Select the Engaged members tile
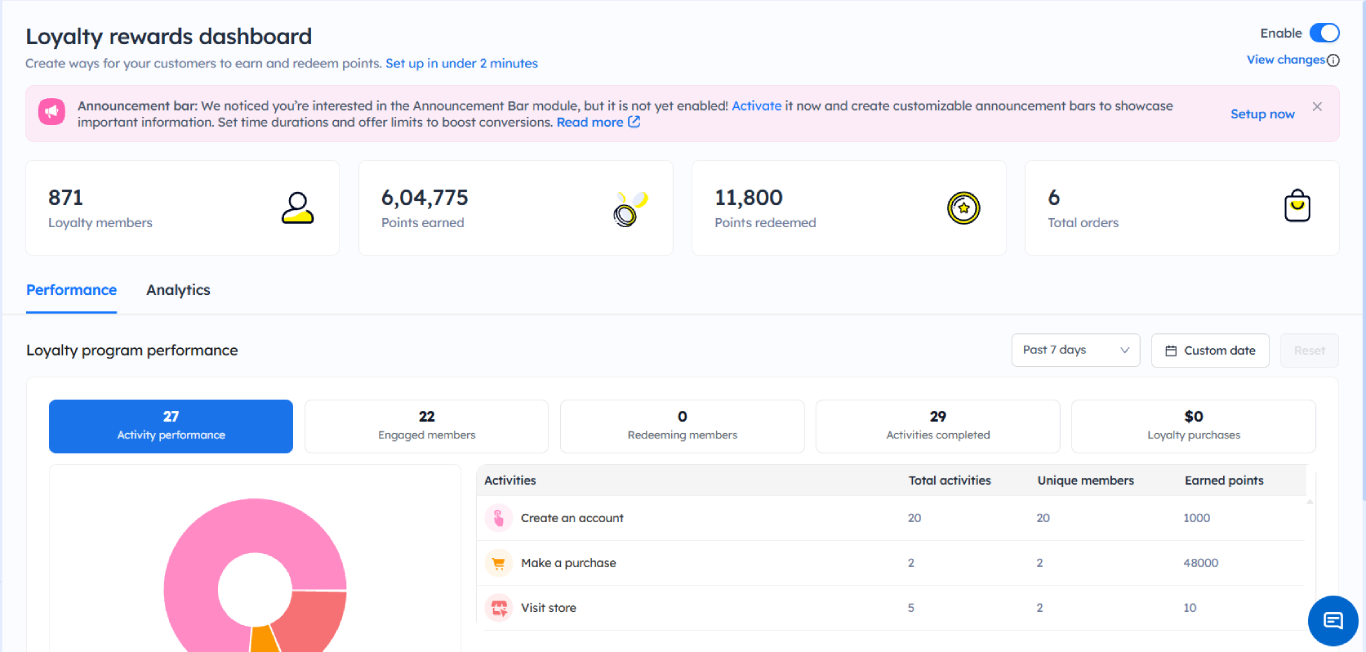The height and width of the screenshot is (652, 1366). coord(427,426)
